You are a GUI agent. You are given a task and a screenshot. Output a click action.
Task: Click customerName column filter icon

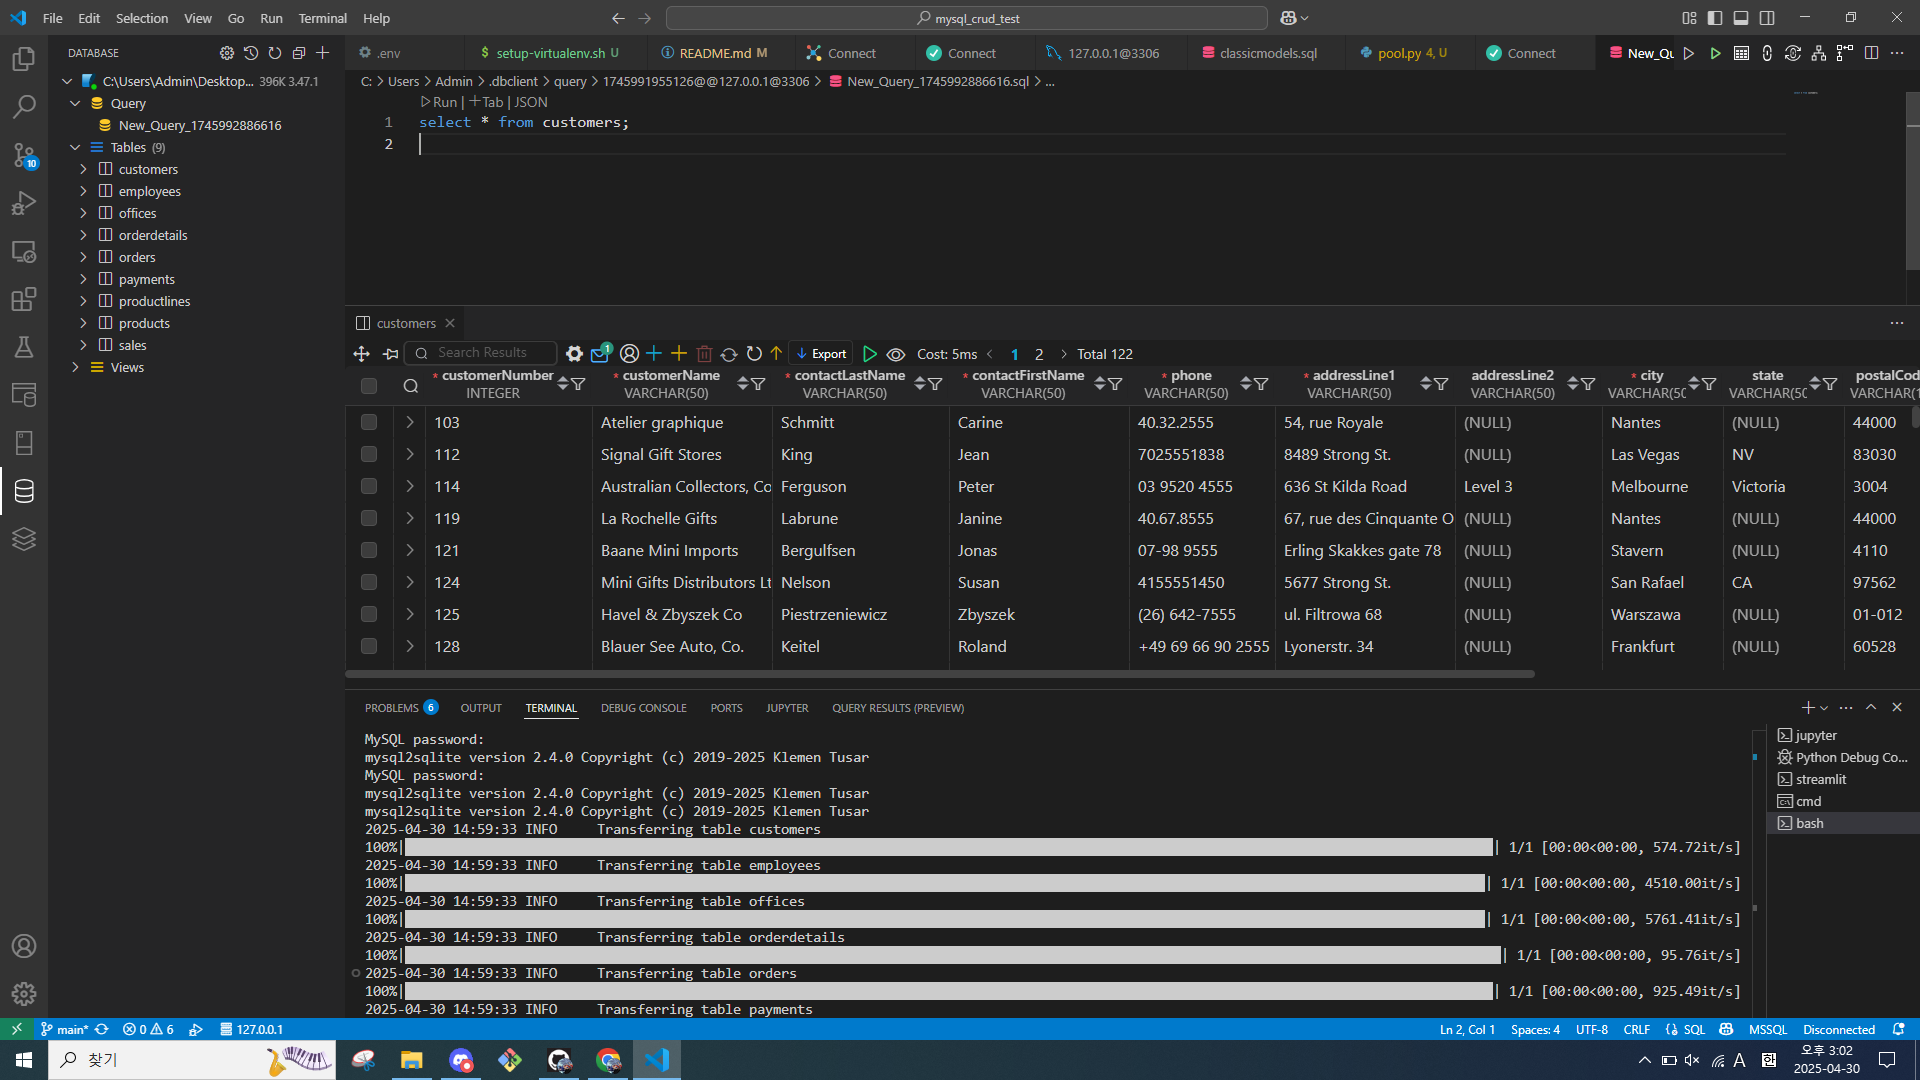click(758, 384)
